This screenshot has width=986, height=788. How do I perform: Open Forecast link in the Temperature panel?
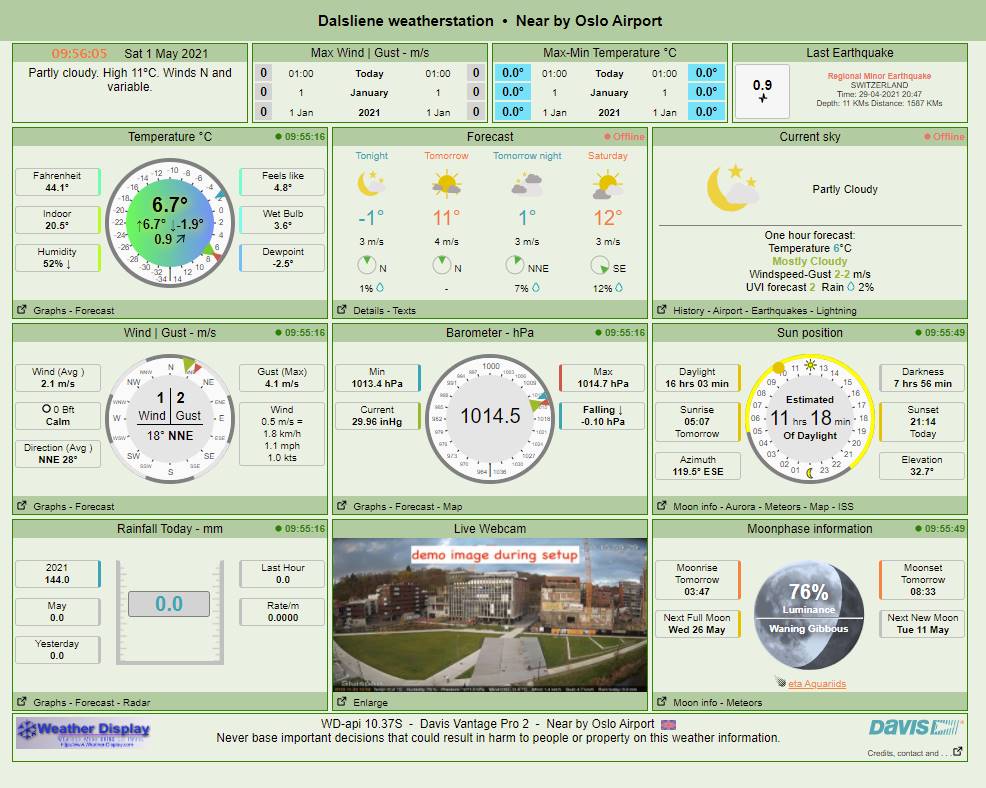[x=95, y=311]
